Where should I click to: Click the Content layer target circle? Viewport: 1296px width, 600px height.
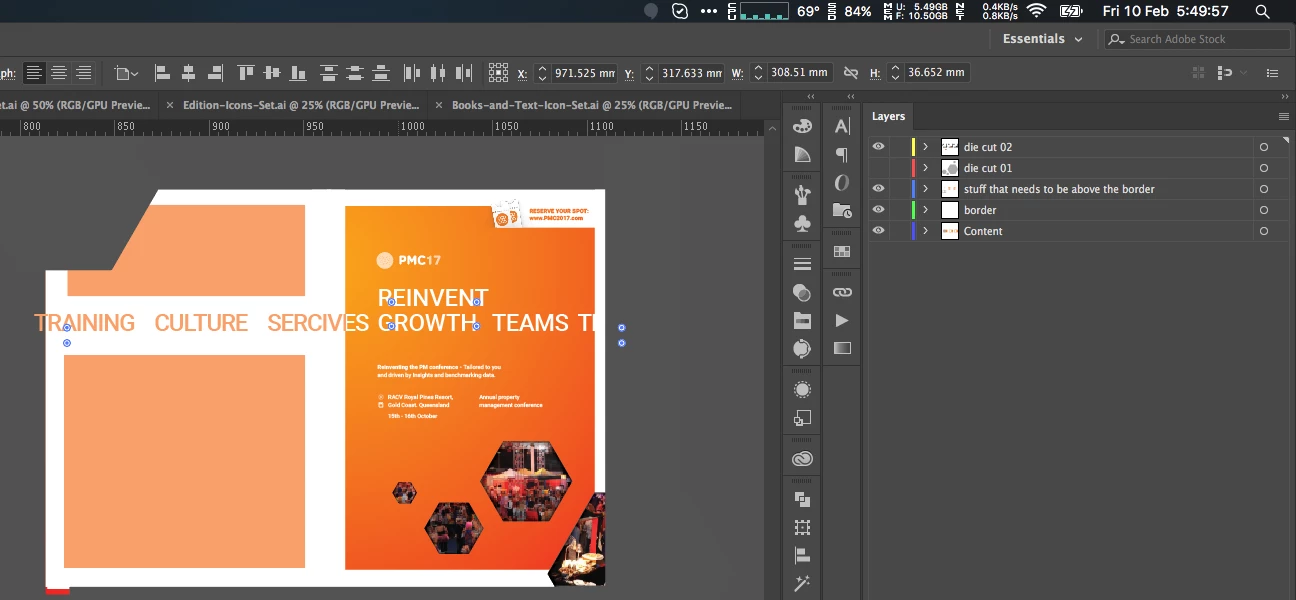tap(1264, 231)
